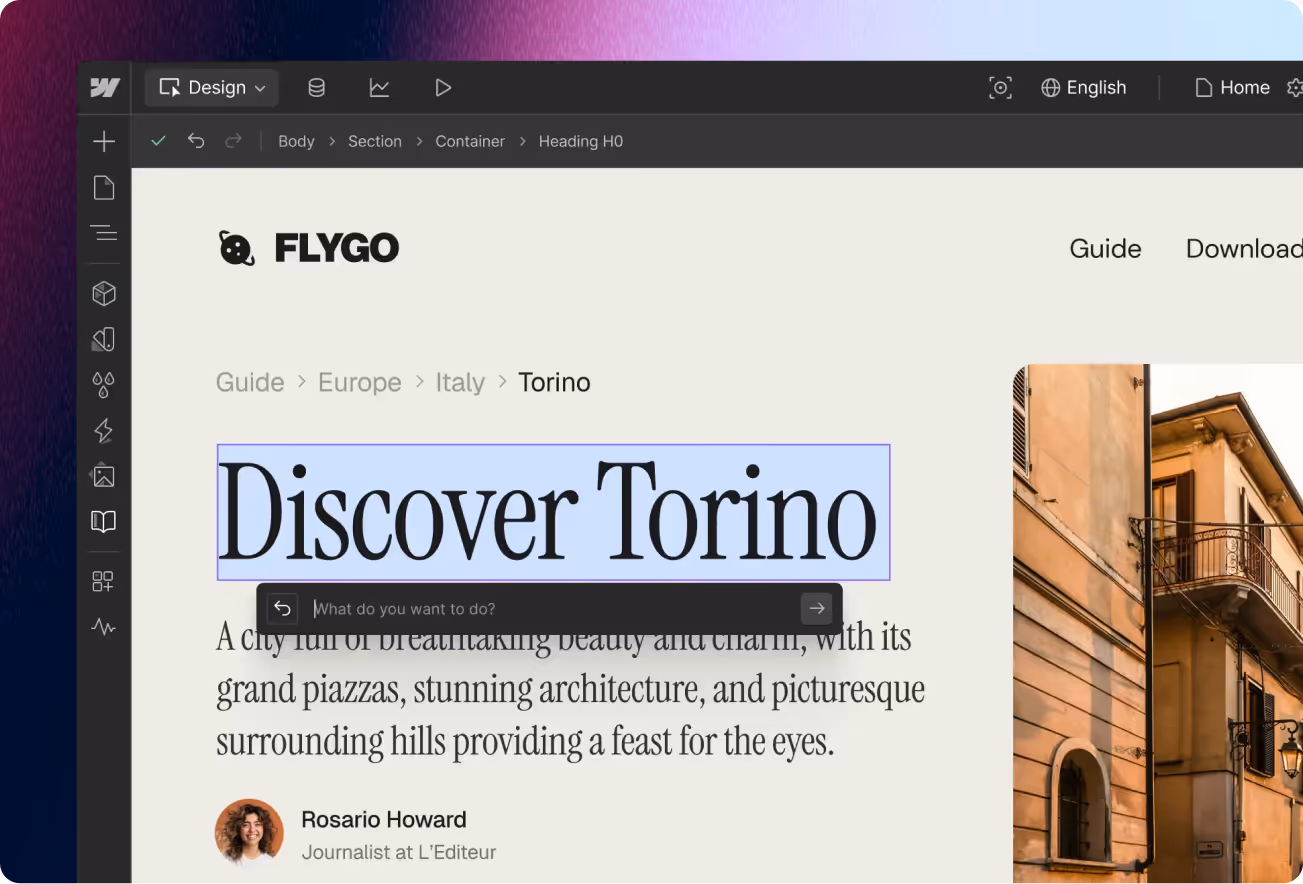Open the Variables droplets icon
This screenshot has height=884, width=1303.
pyautogui.click(x=104, y=385)
